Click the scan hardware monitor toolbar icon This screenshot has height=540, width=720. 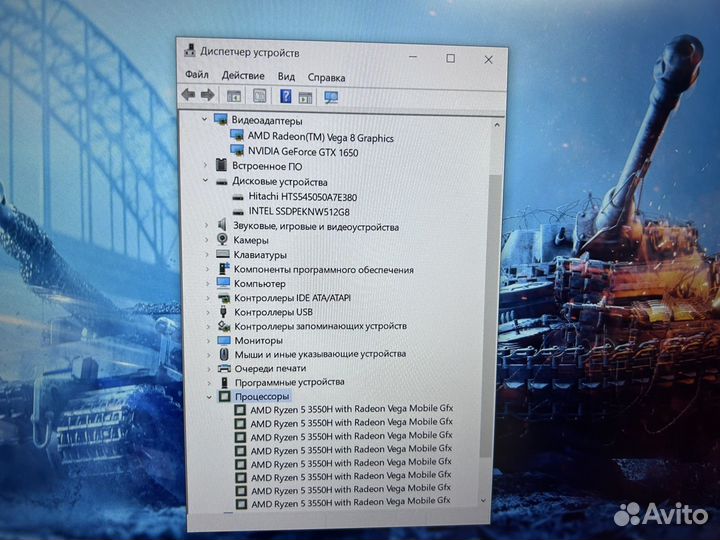pos(331,97)
